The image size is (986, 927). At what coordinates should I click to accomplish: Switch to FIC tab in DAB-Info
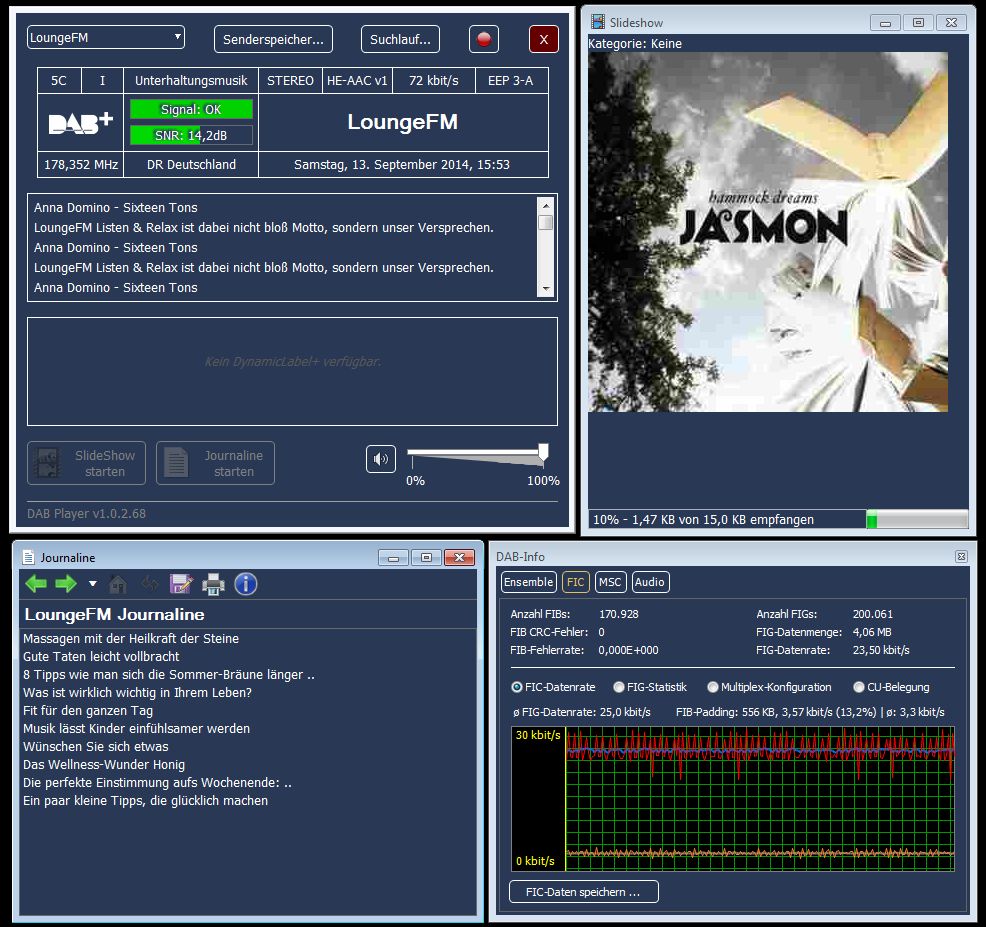(x=575, y=582)
